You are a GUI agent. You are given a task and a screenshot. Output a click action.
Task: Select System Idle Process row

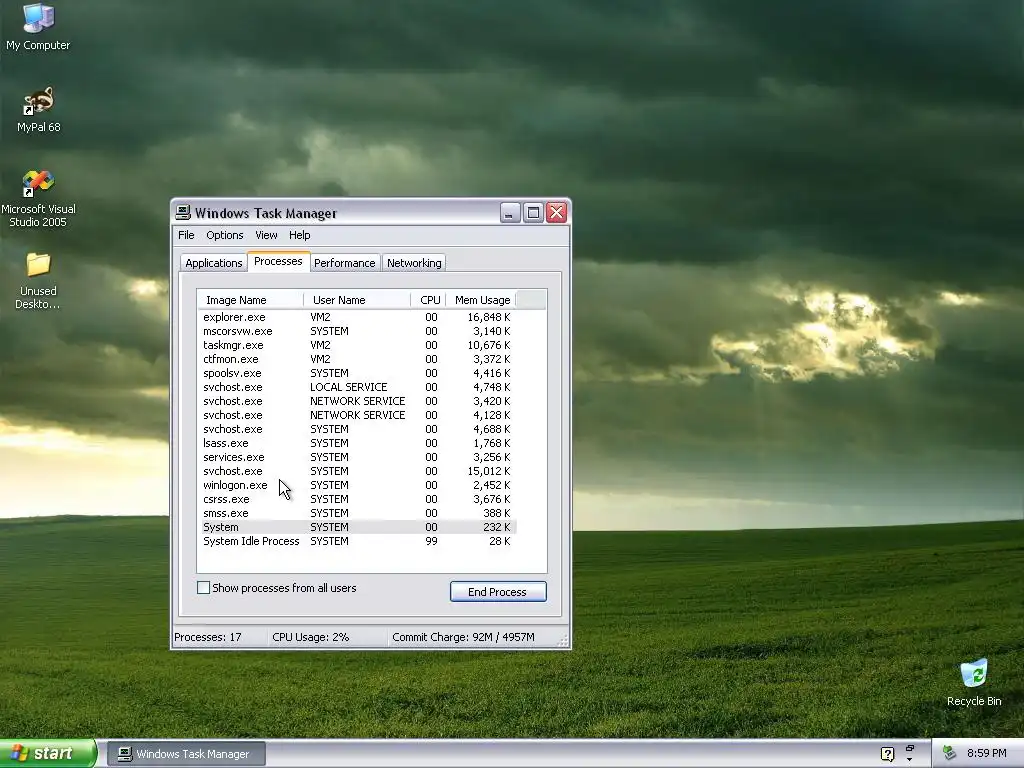[x=357, y=541]
